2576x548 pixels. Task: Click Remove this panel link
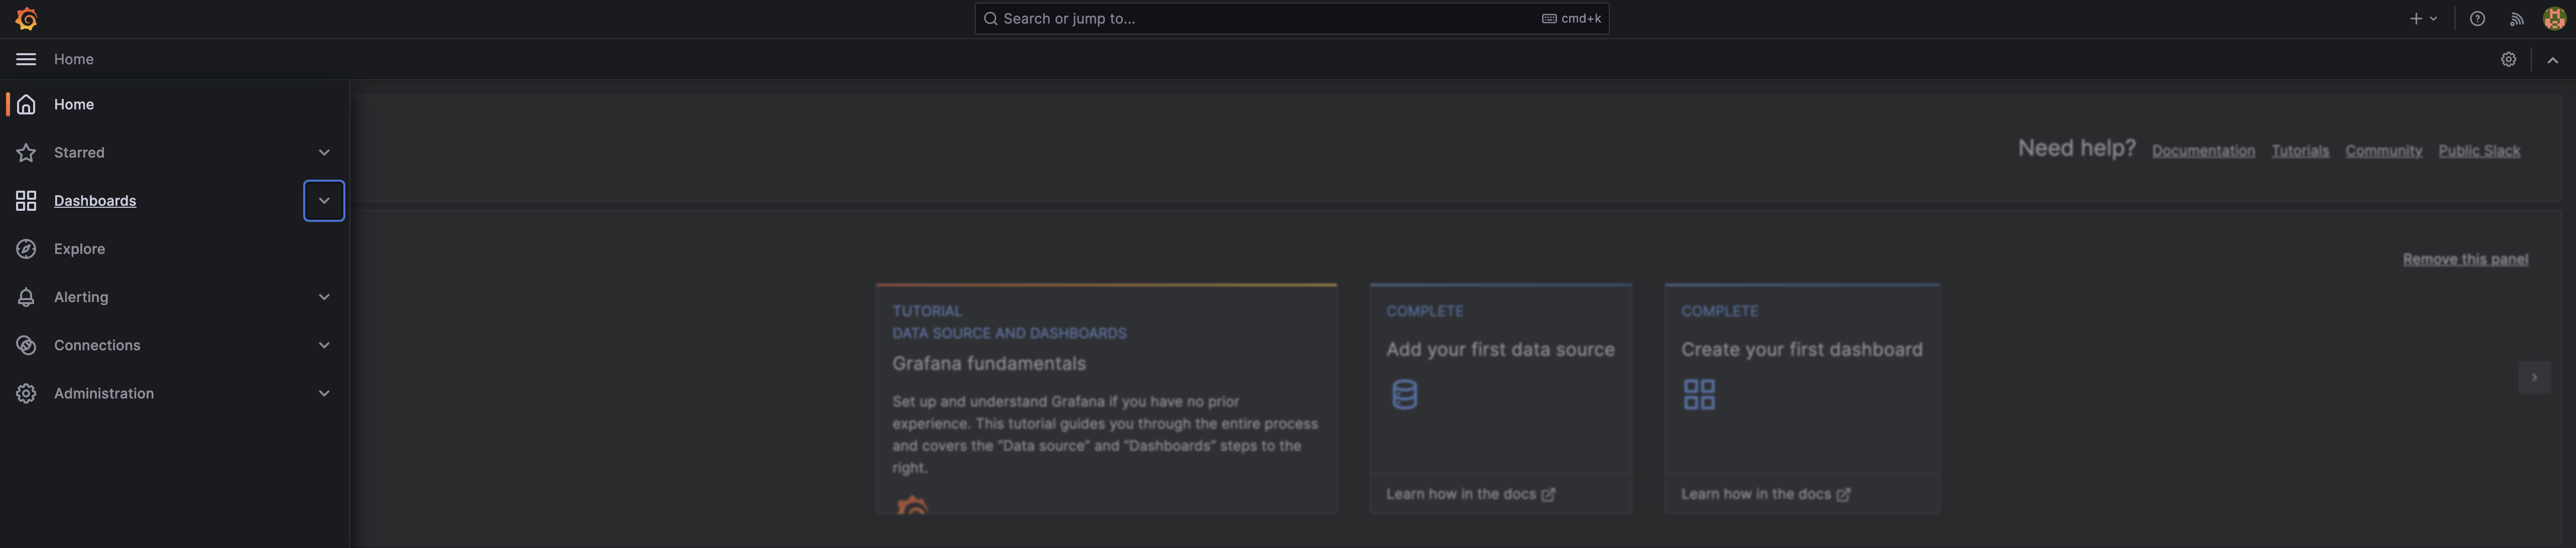pyautogui.click(x=2465, y=259)
